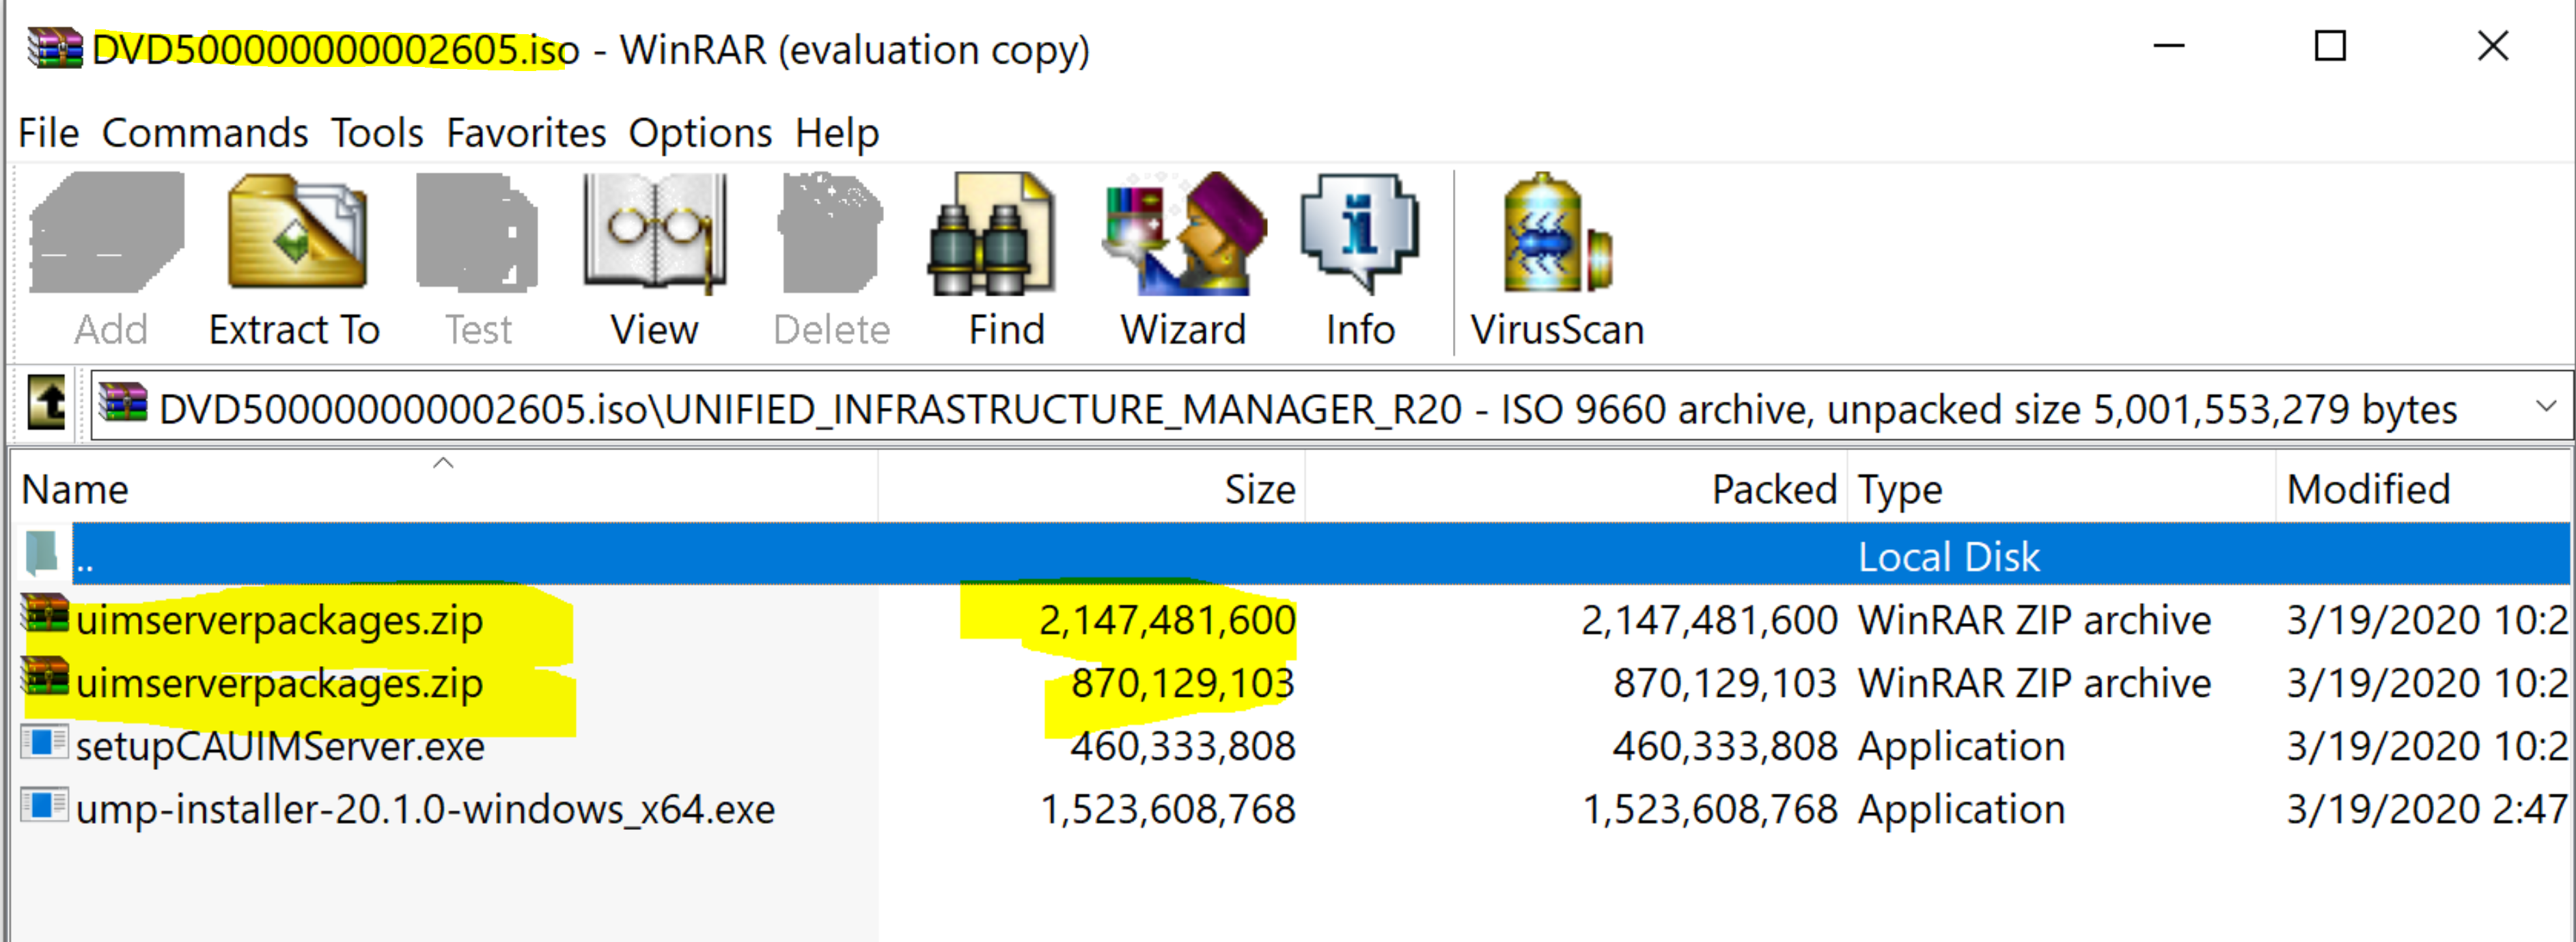Sort files by Size column header

[x=1258, y=490]
